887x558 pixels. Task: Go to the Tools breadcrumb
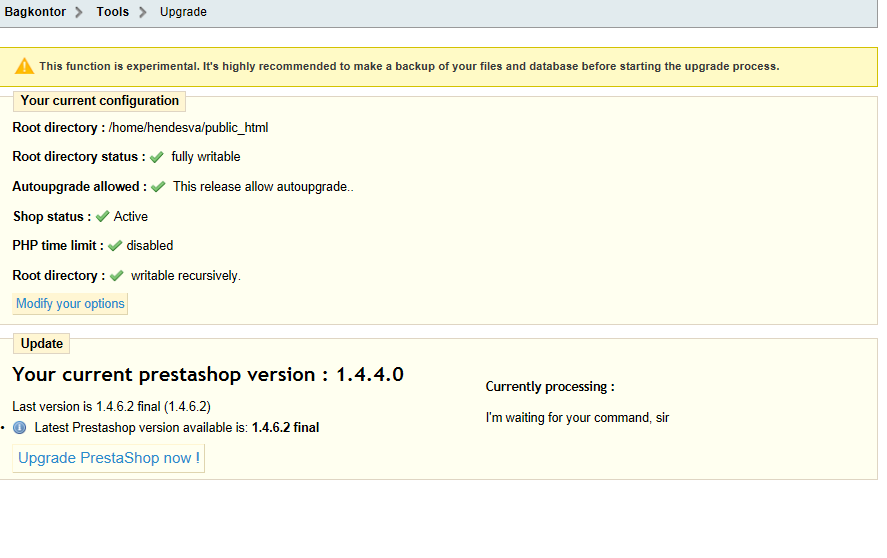click(113, 12)
